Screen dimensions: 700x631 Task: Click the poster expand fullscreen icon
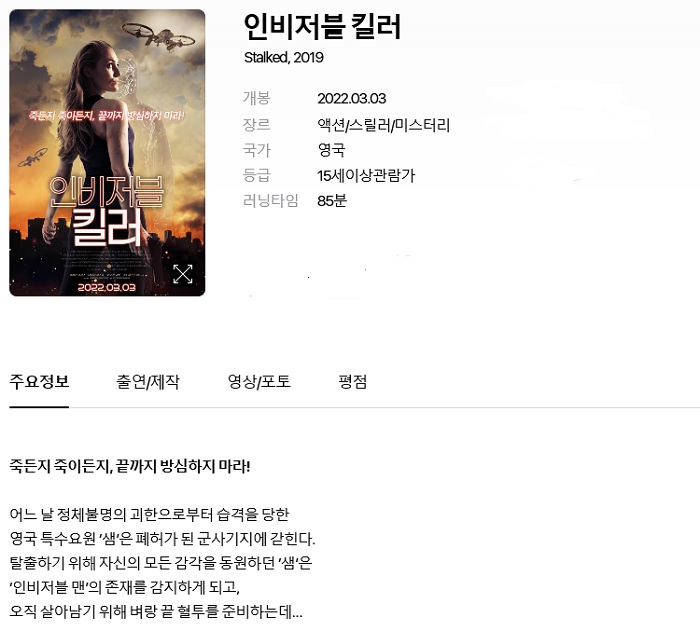pos(183,274)
